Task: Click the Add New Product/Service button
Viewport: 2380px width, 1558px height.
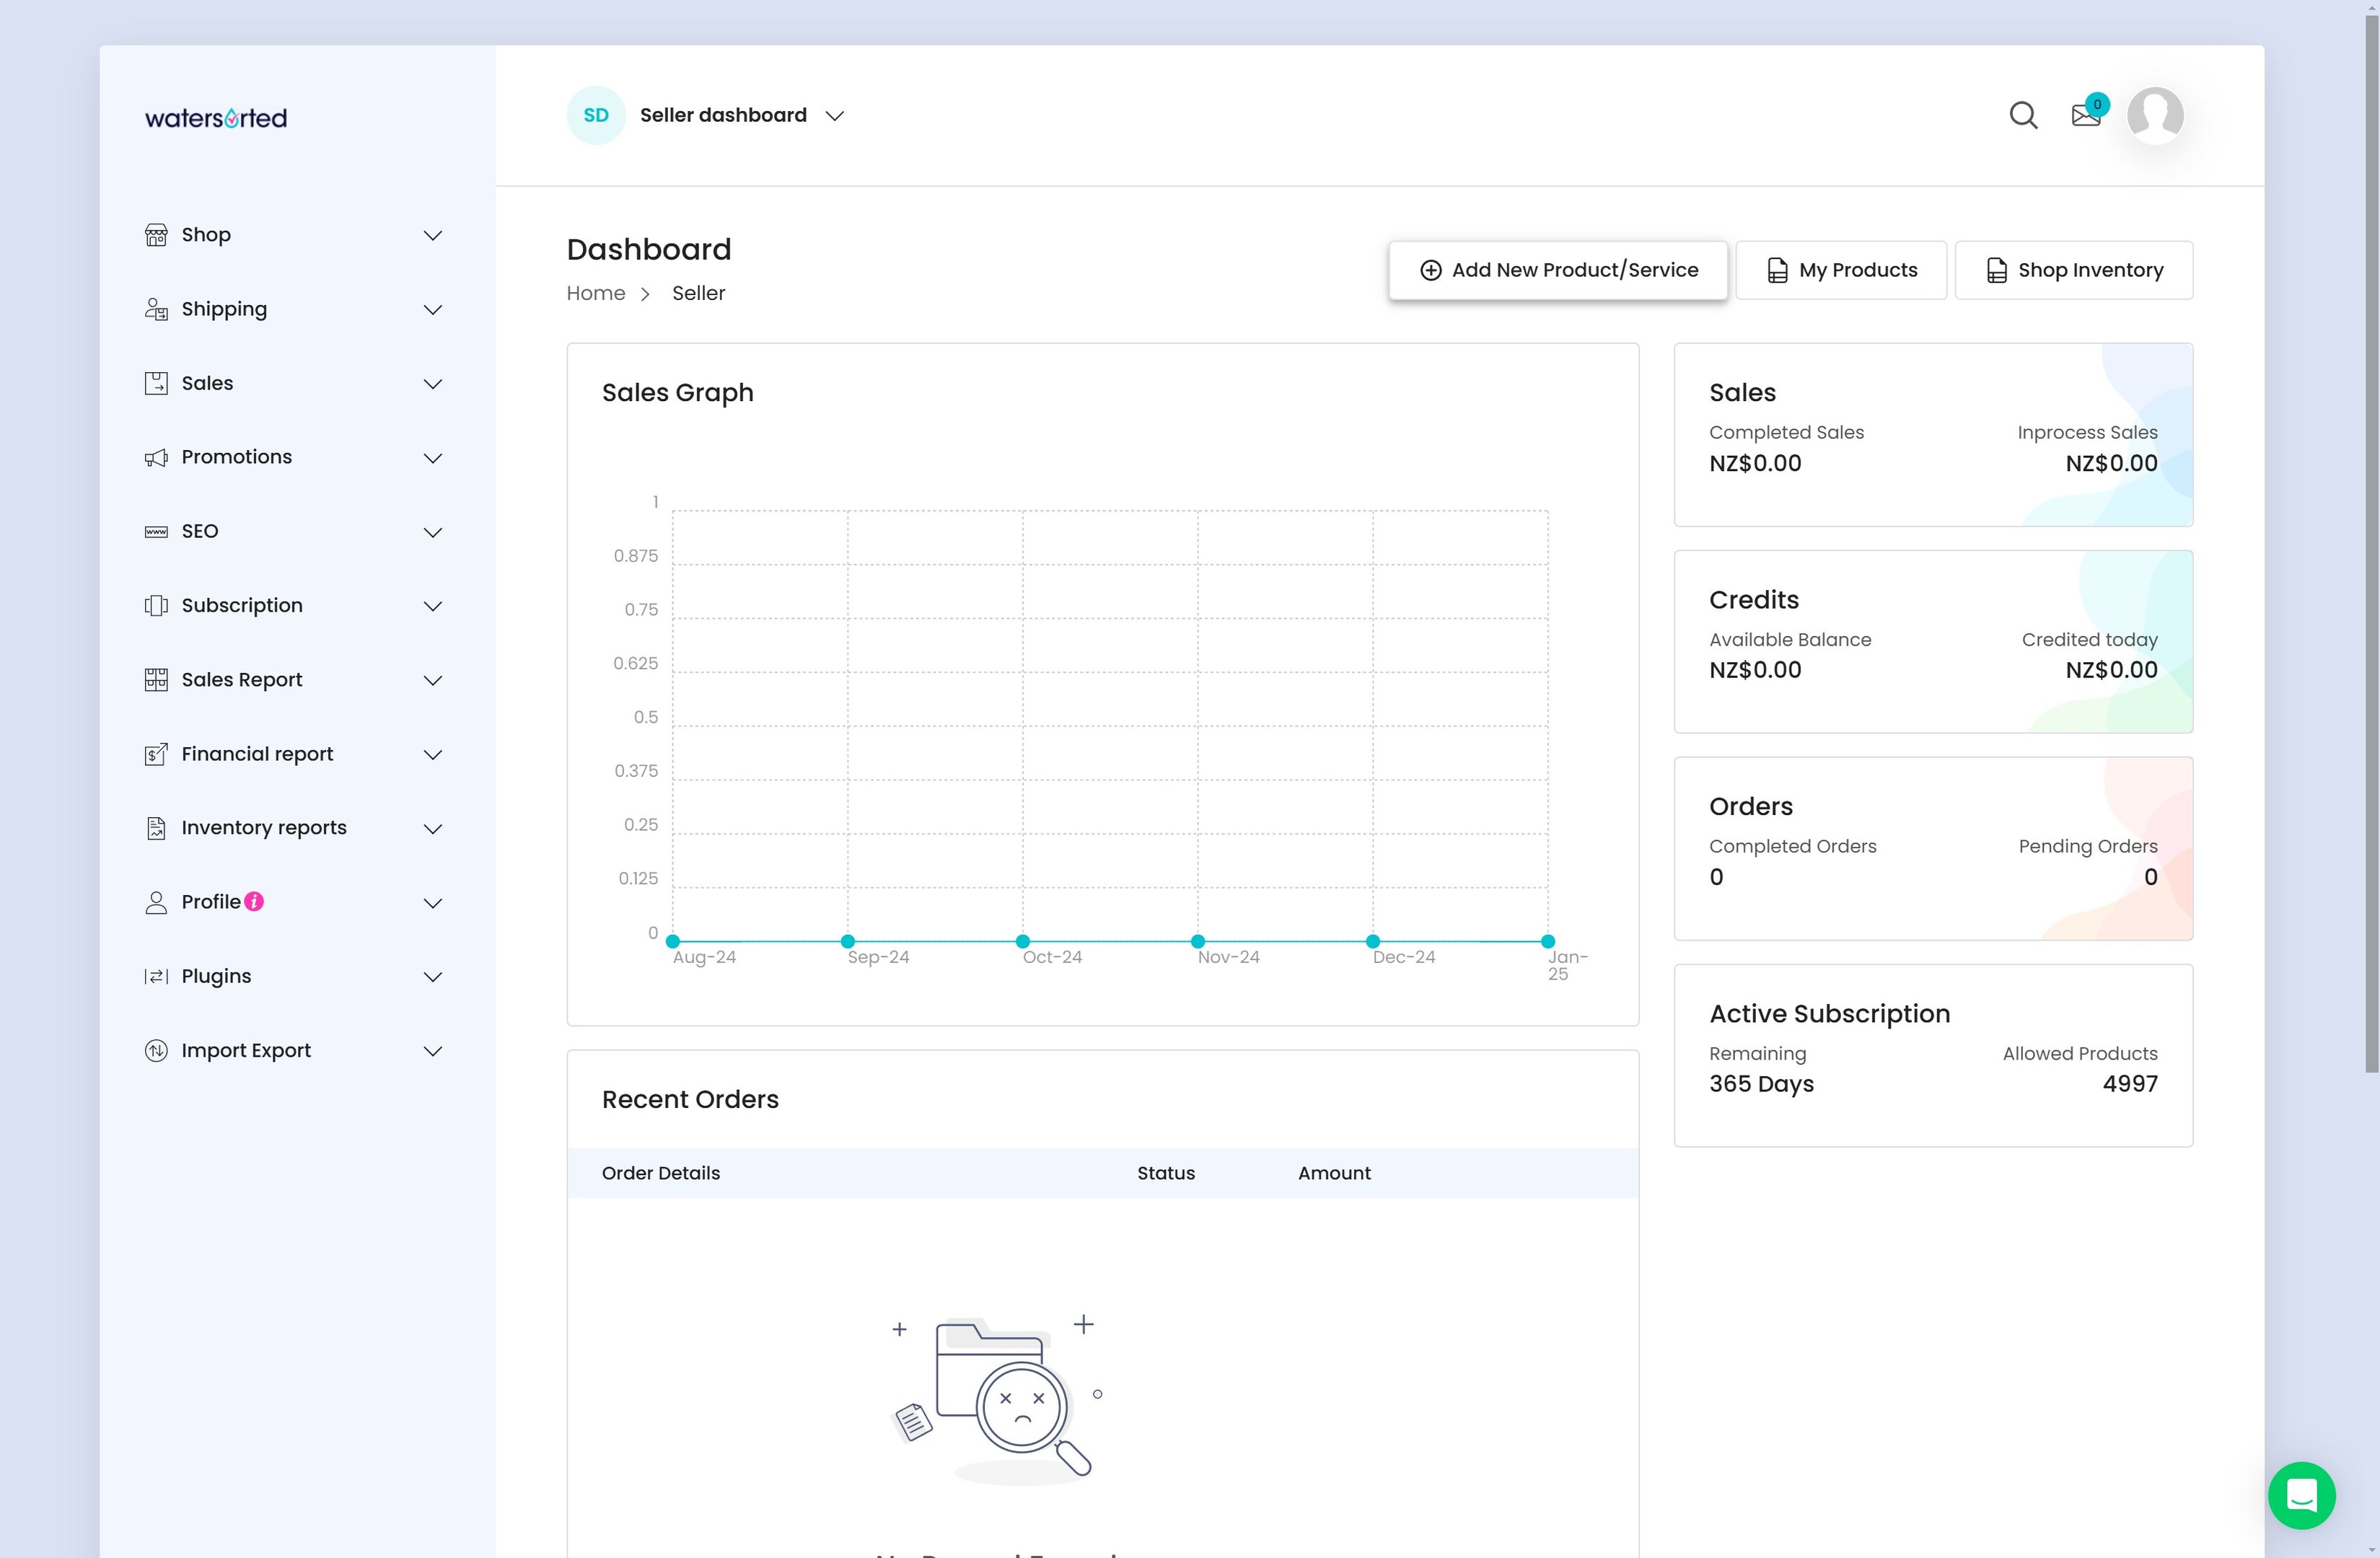Action: (1557, 270)
